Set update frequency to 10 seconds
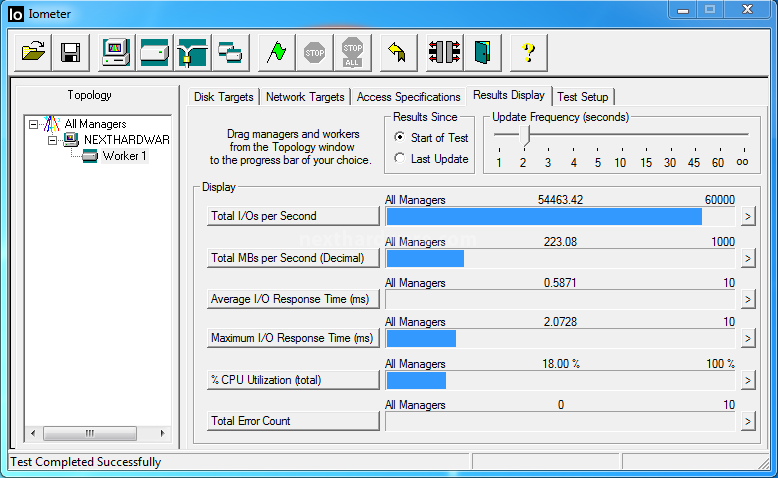This screenshot has width=778, height=478. [620, 163]
